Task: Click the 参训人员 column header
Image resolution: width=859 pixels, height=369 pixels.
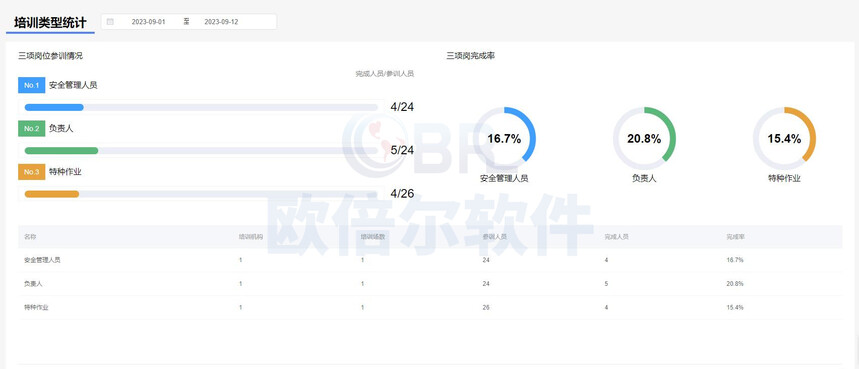Action: (494, 237)
